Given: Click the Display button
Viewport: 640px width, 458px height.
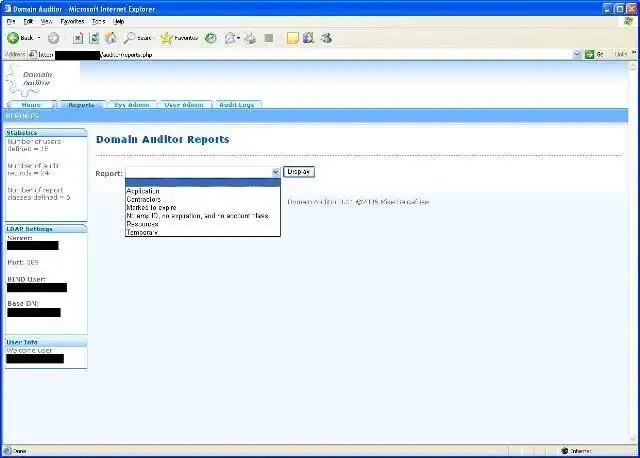Looking at the screenshot, I should 299,172.
